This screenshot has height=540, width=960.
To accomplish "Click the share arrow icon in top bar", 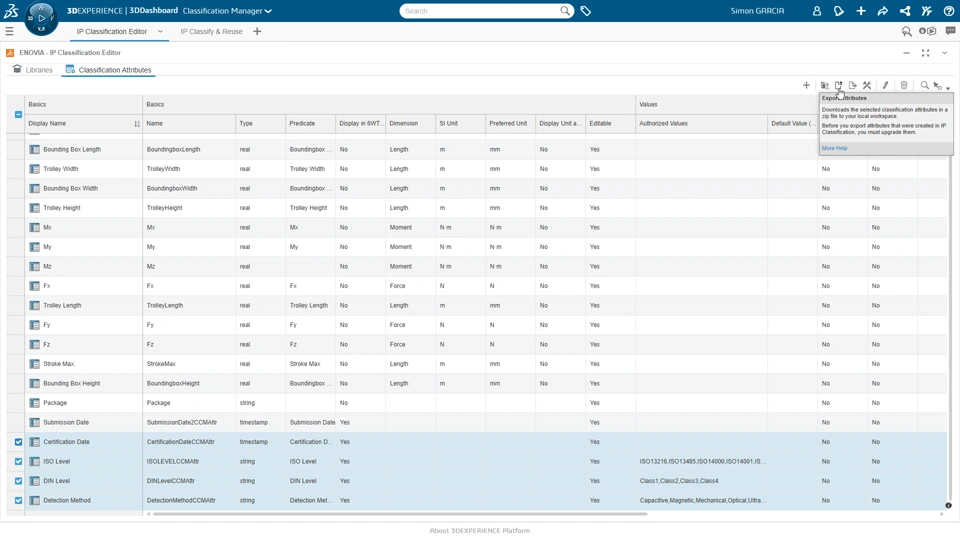I will click(882, 11).
